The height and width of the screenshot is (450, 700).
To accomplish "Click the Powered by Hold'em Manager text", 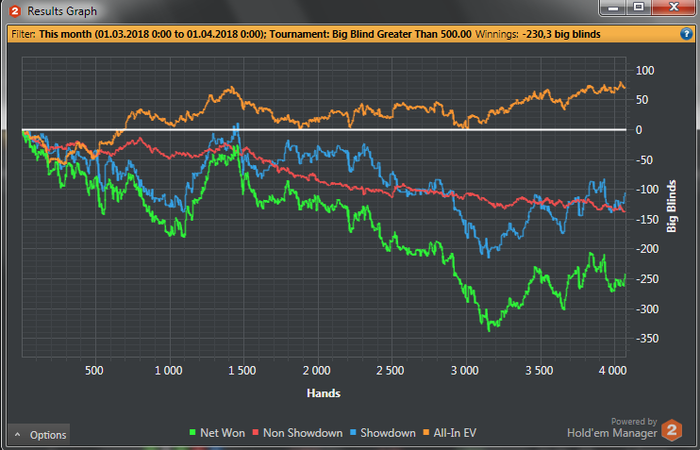I will pyautogui.click(x=612, y=428).
